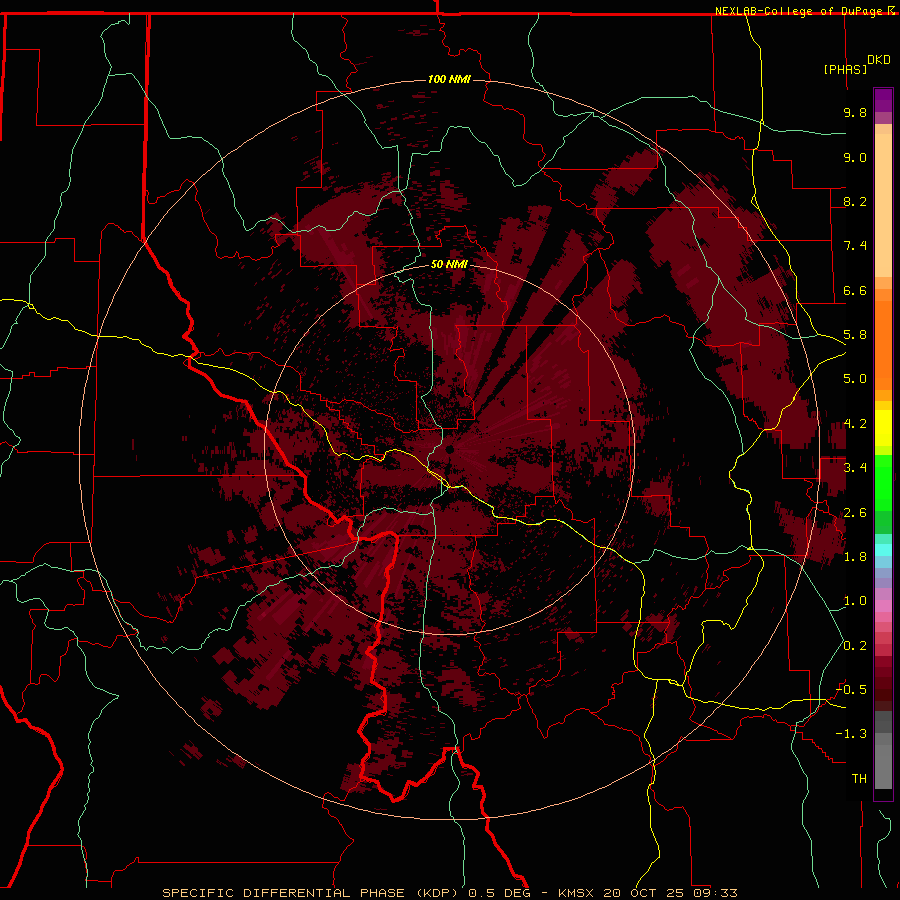900x900 pixels.
Task: Click the 4.2 legend value
Action: pos(855,424)
